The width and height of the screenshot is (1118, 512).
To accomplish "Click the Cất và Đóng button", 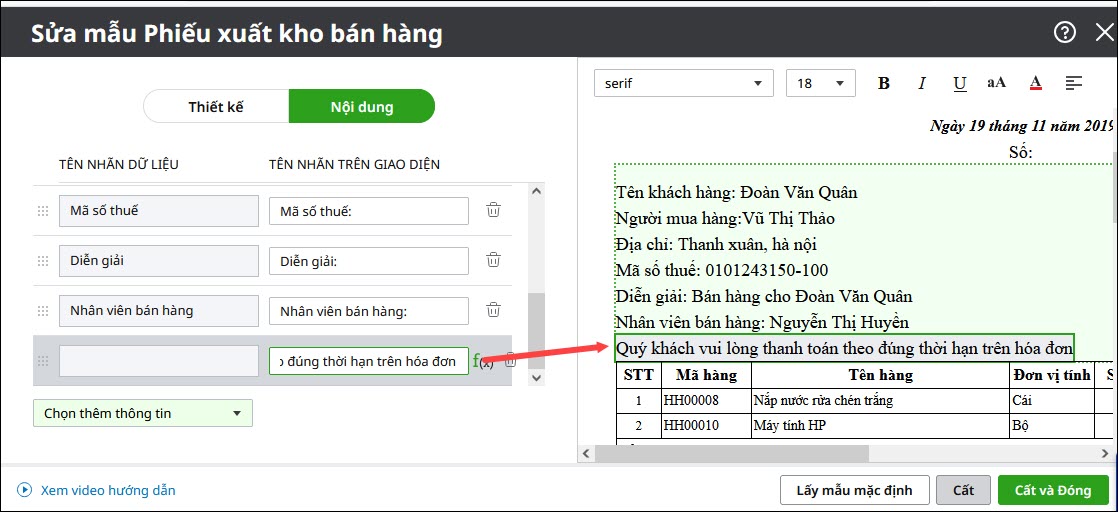I will pyautogui.click(x=1053, y=491).
